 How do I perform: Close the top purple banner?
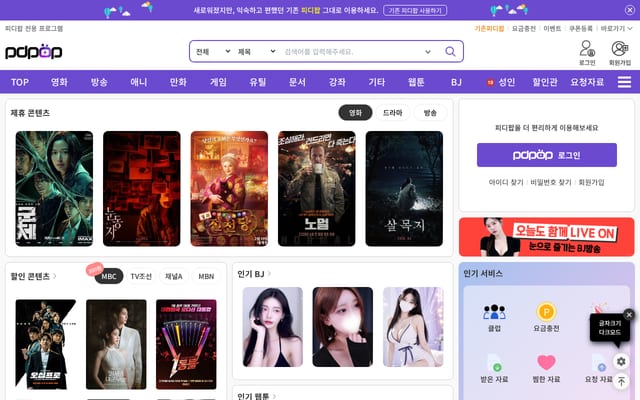pyautogui.click(x=629, y=10)
